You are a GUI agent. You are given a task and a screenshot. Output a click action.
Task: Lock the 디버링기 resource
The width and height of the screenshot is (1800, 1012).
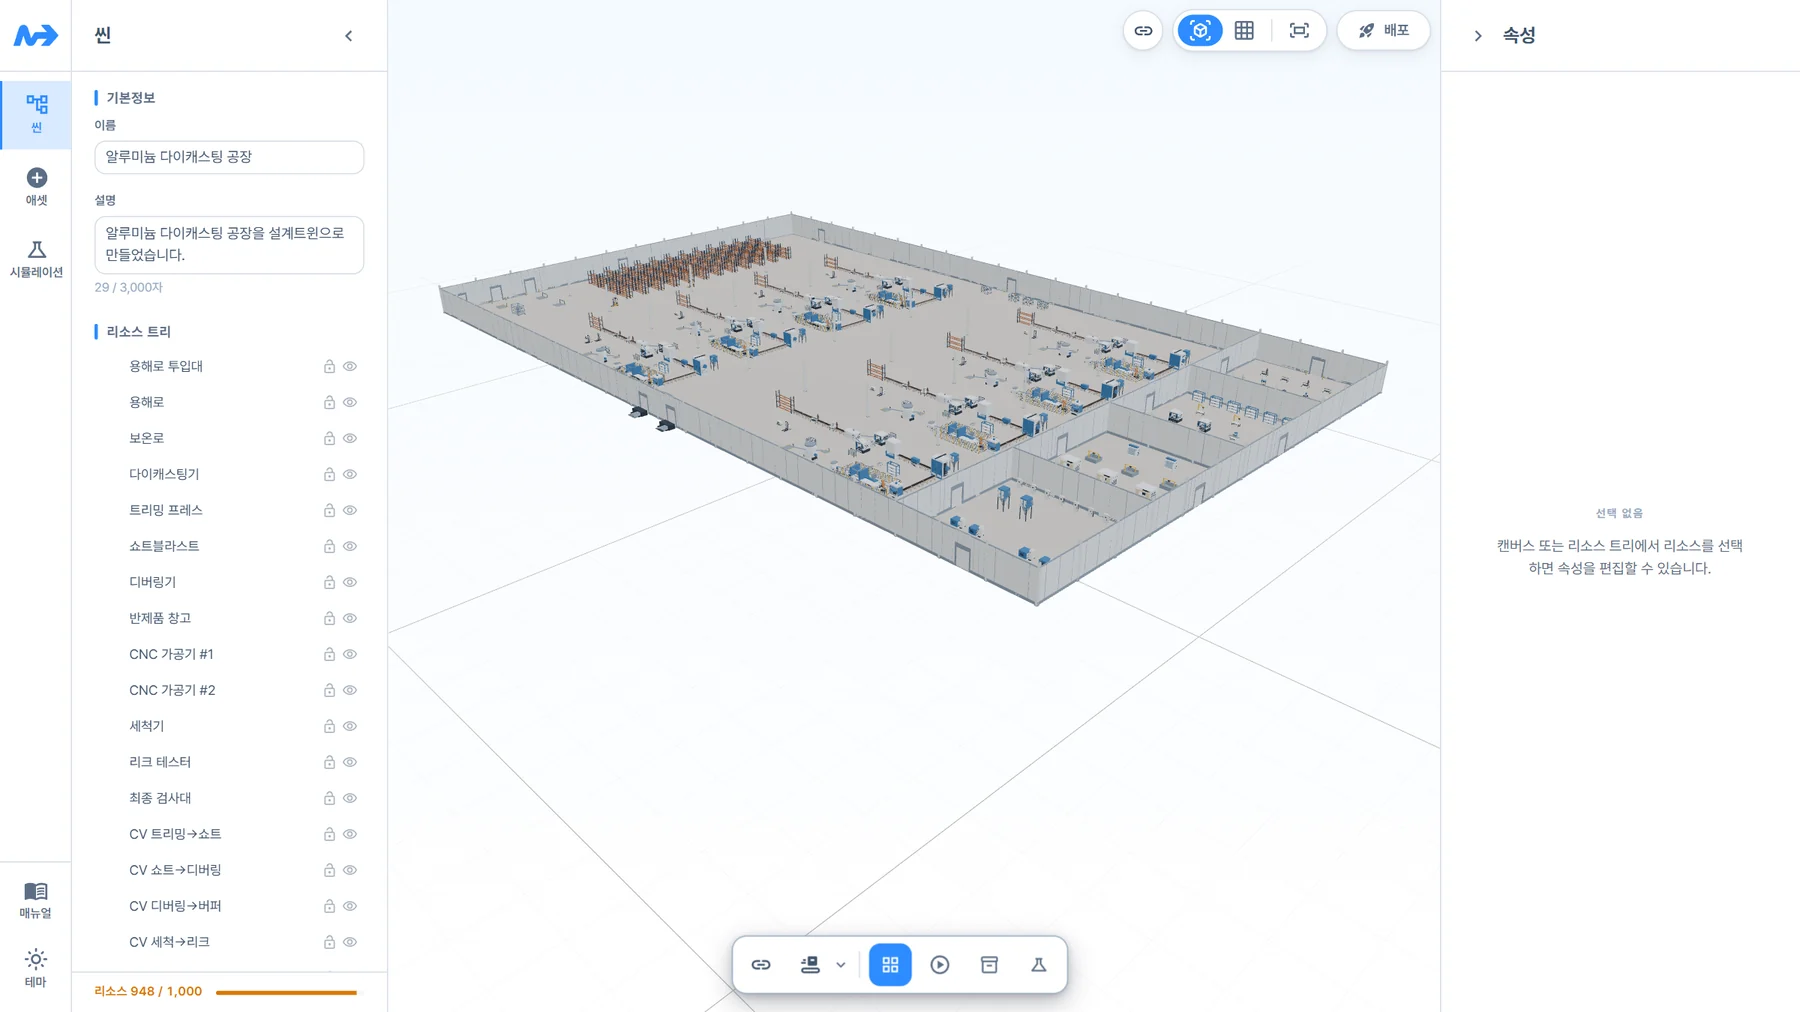click(x=329, y=583)
